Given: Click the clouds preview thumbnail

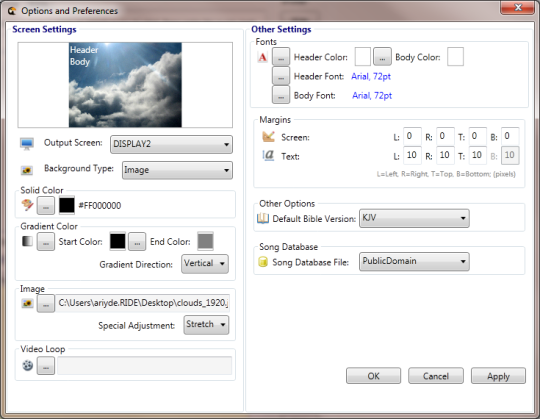Looking at the screenshot, I should click(125, 85).
